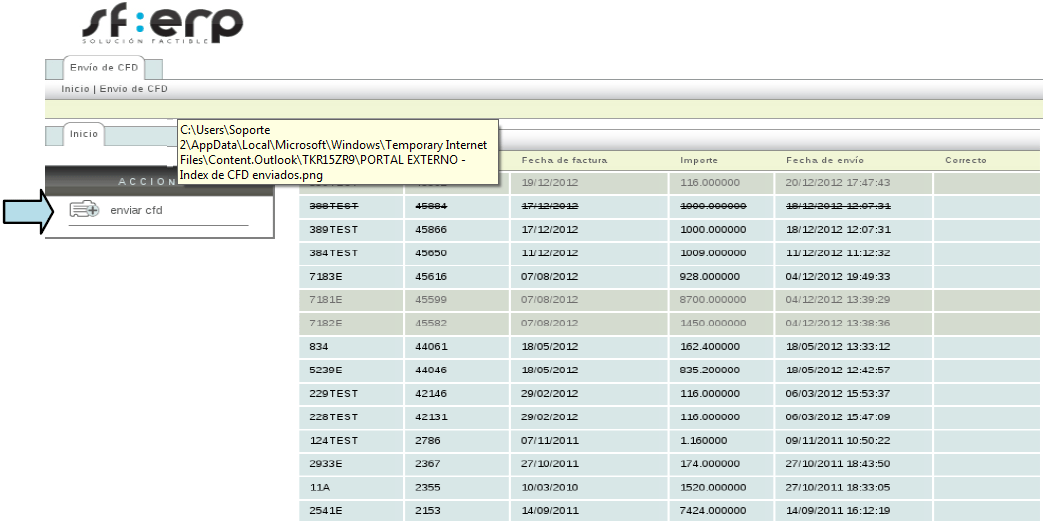This screenshot has width=1045, height=522.
Task: Sort by the "Fecha de factura" column header
Action: pyautogui.click(x=564, y=160)
